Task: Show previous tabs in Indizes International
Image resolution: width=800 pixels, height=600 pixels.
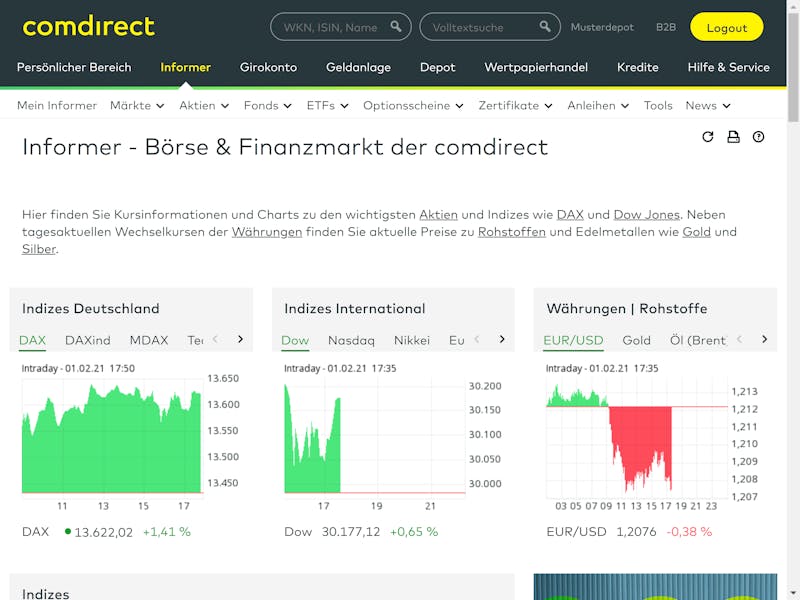Action: pyautogui.click(x=477, y=339)
